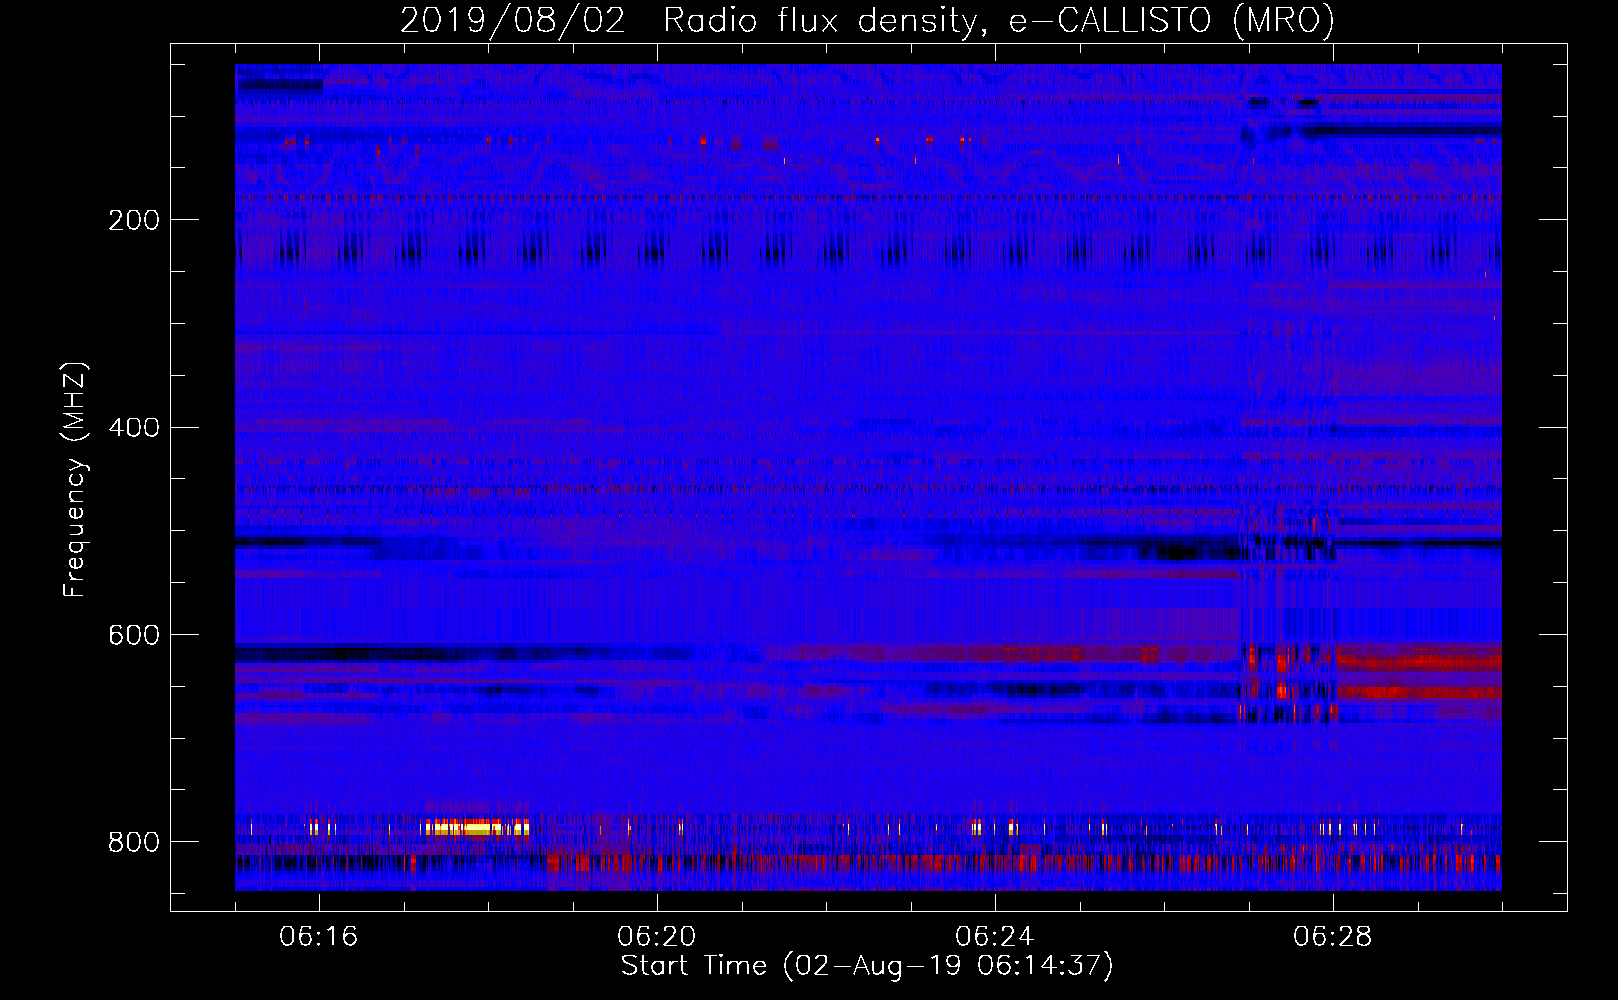Click the 400 frequency tick label

(134, 428)
